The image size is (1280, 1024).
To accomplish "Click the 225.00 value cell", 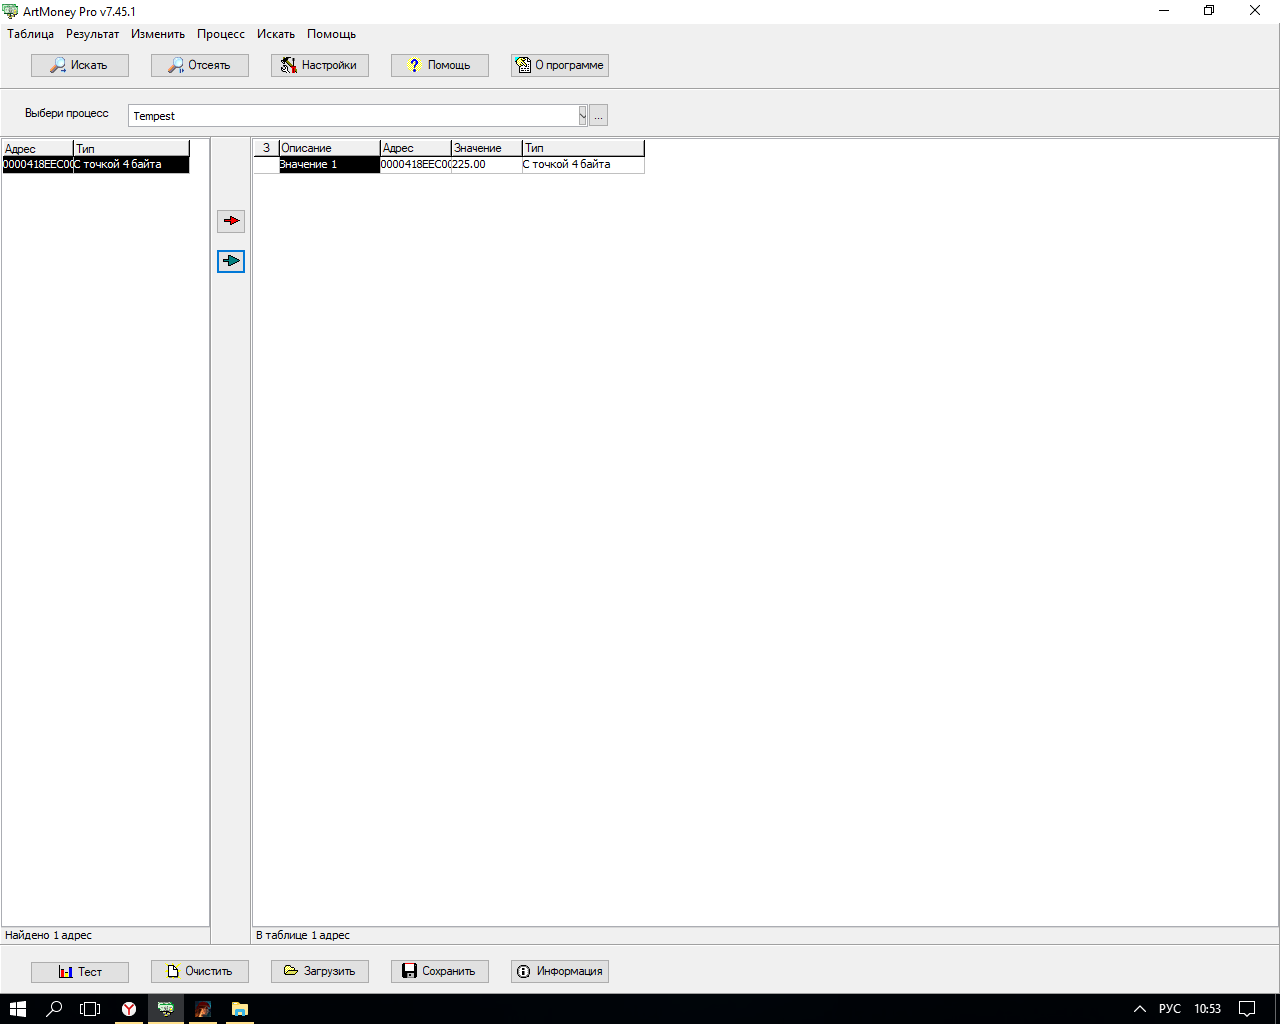I will tap(487, 164).
